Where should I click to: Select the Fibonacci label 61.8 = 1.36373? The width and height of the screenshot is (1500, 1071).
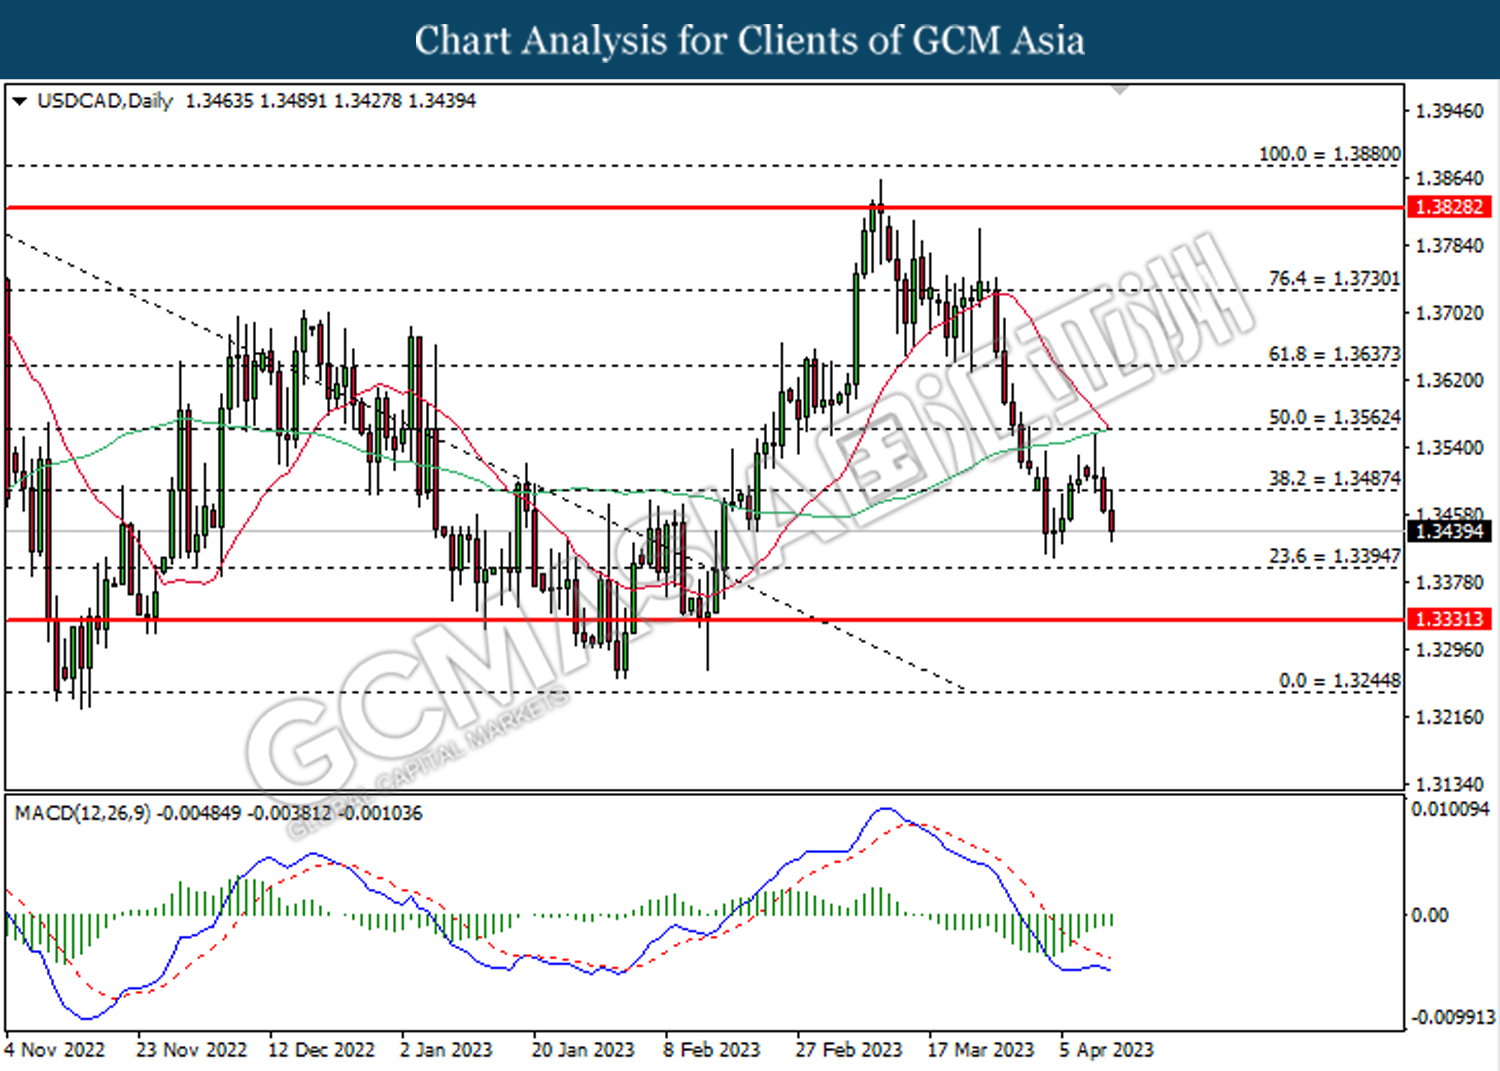(1334, 354)
